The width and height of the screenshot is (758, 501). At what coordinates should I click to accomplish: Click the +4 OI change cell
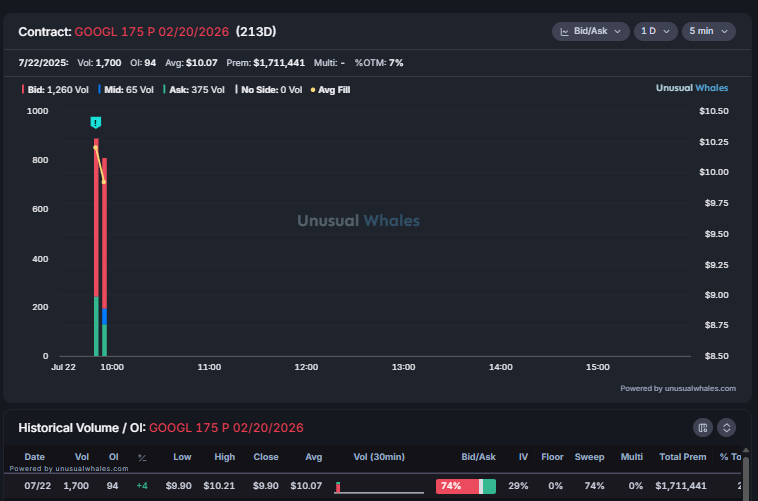point(142,486)
